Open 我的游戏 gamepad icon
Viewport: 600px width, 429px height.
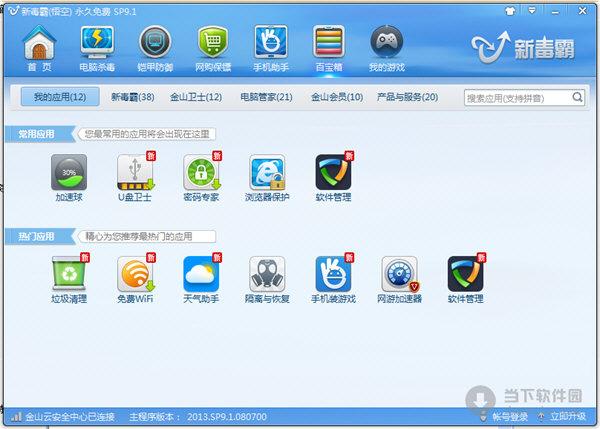386,48
